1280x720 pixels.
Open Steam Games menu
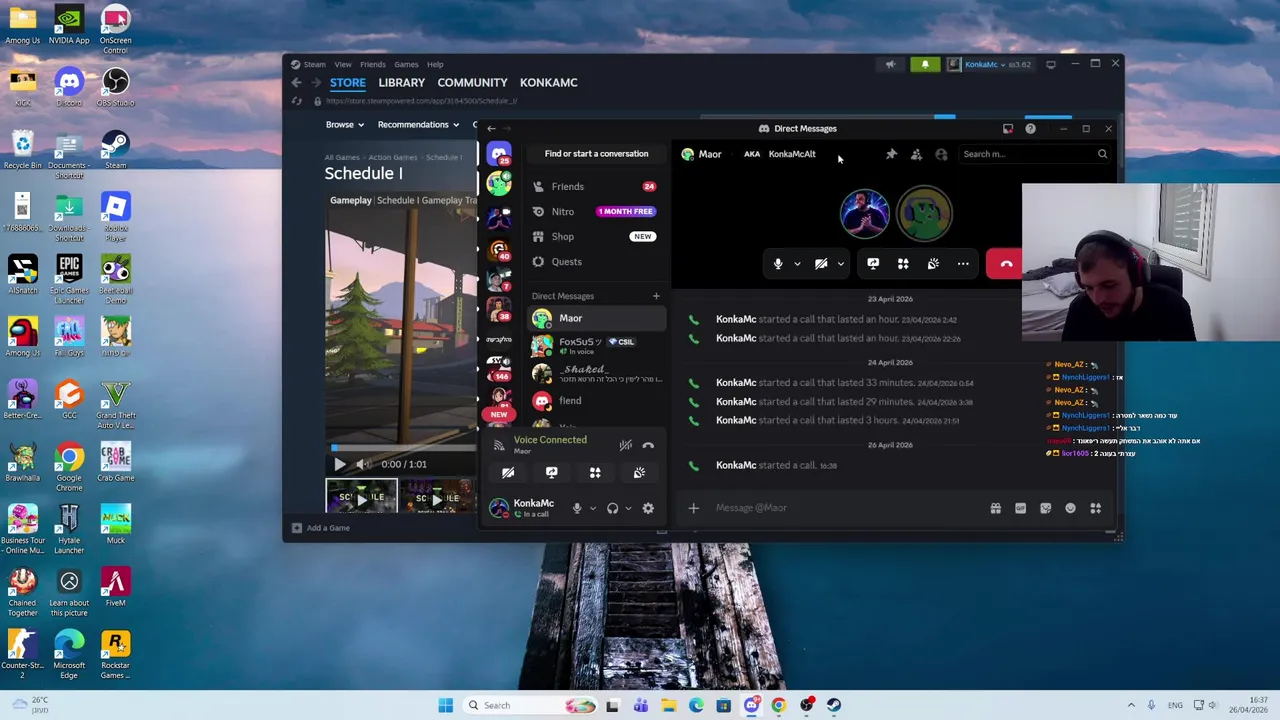click(406, 64)
